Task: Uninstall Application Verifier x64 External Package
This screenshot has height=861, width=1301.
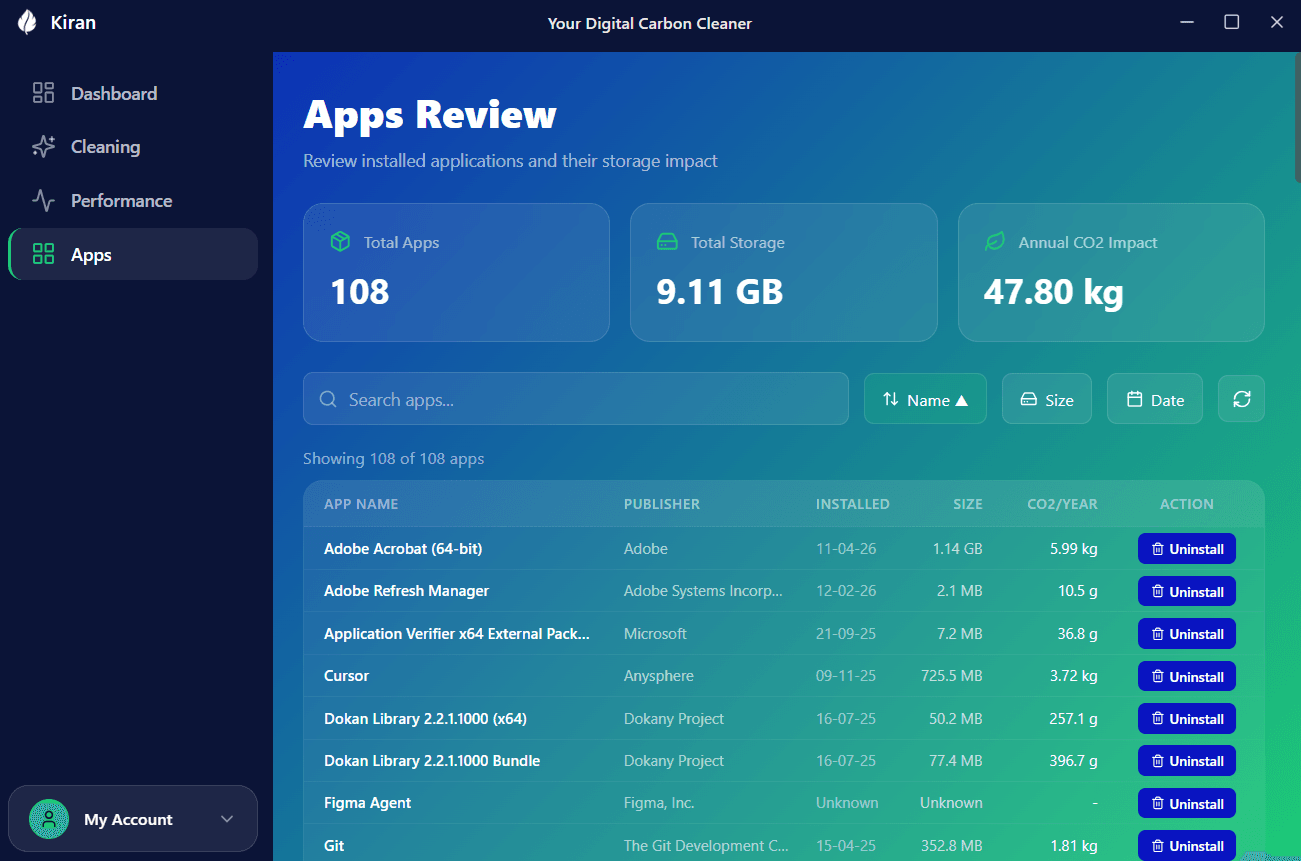Action: click(1187, 634)
